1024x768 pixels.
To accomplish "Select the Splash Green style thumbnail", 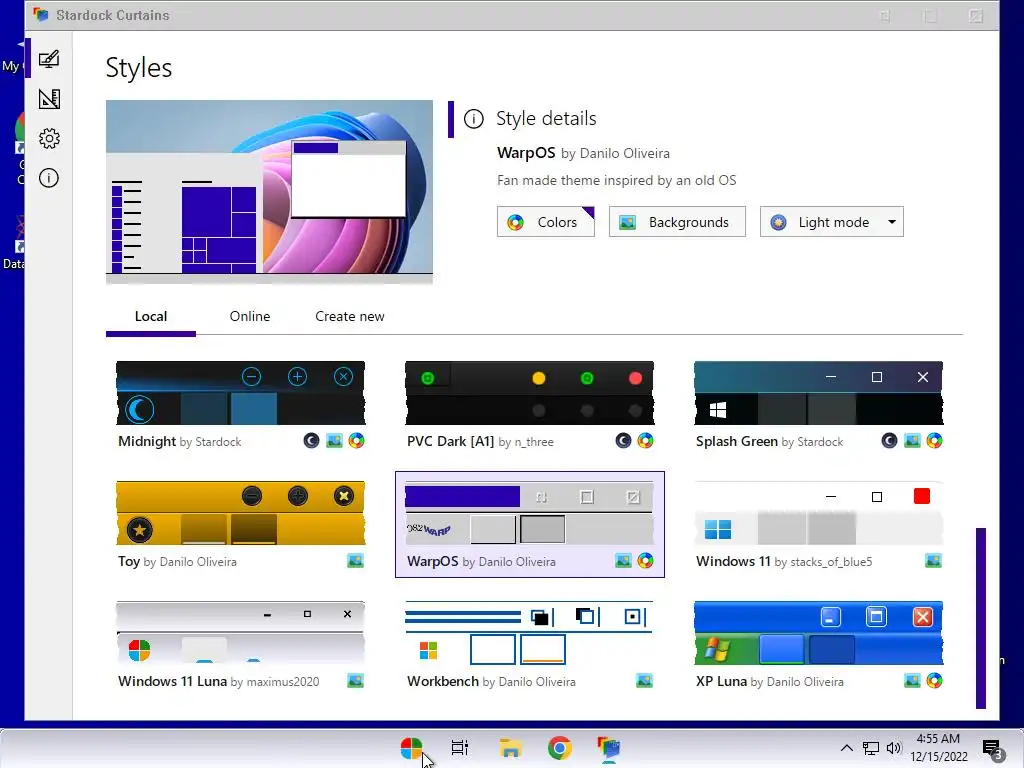I will [x=818, y=393].
